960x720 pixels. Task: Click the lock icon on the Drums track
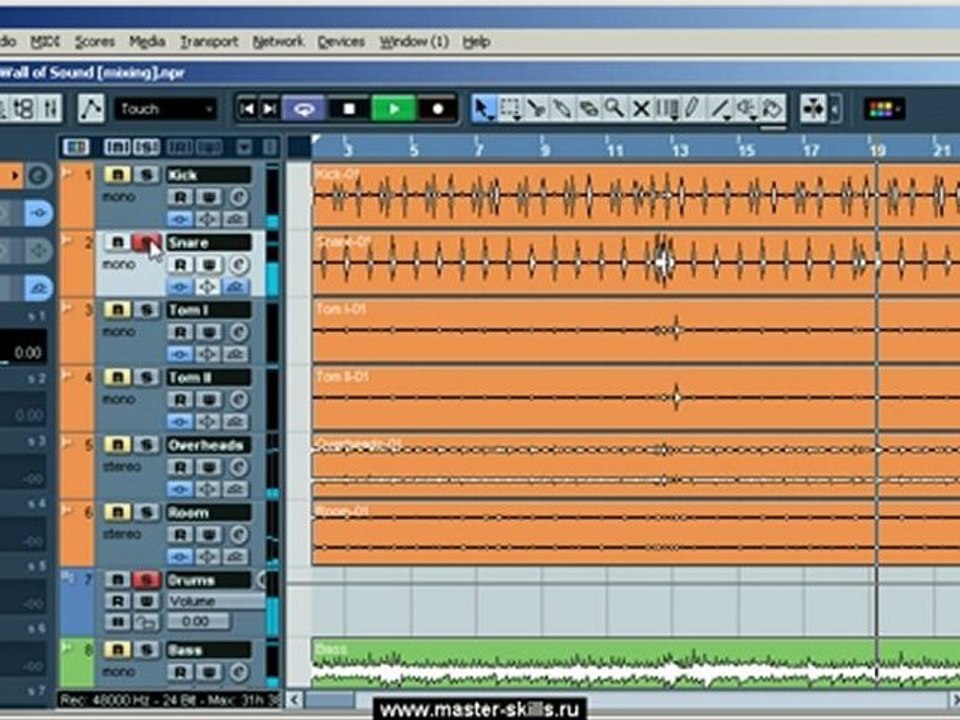pyautogui.click(x=146, y=623)
